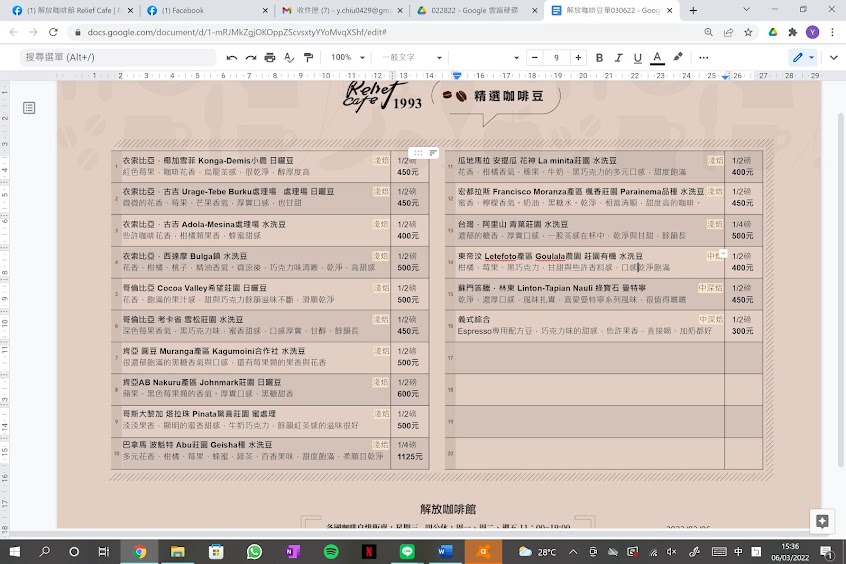This screenshot has height=564, width=846.
Task: Open File Explorer from the taskbar
Action: 178,552
